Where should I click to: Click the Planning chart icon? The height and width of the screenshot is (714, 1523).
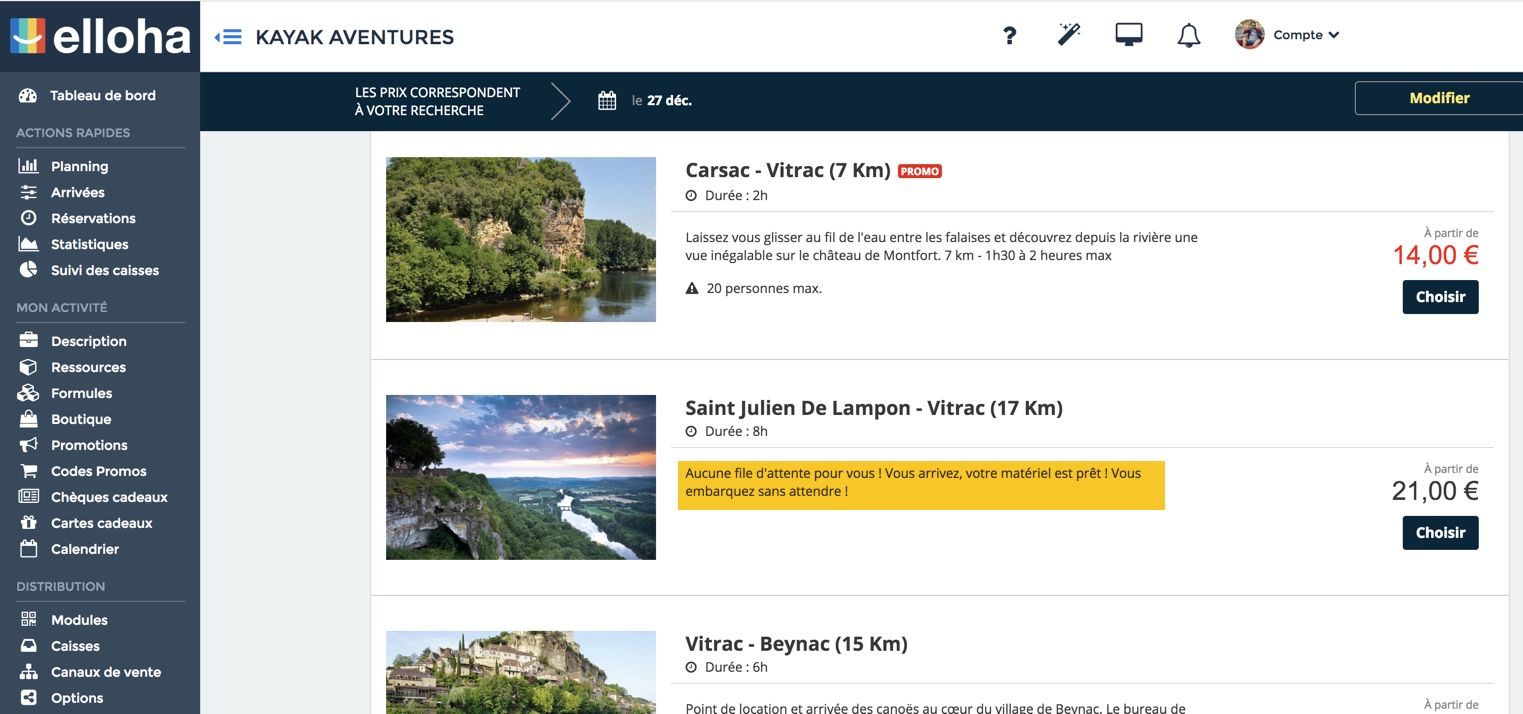point(28,166)
